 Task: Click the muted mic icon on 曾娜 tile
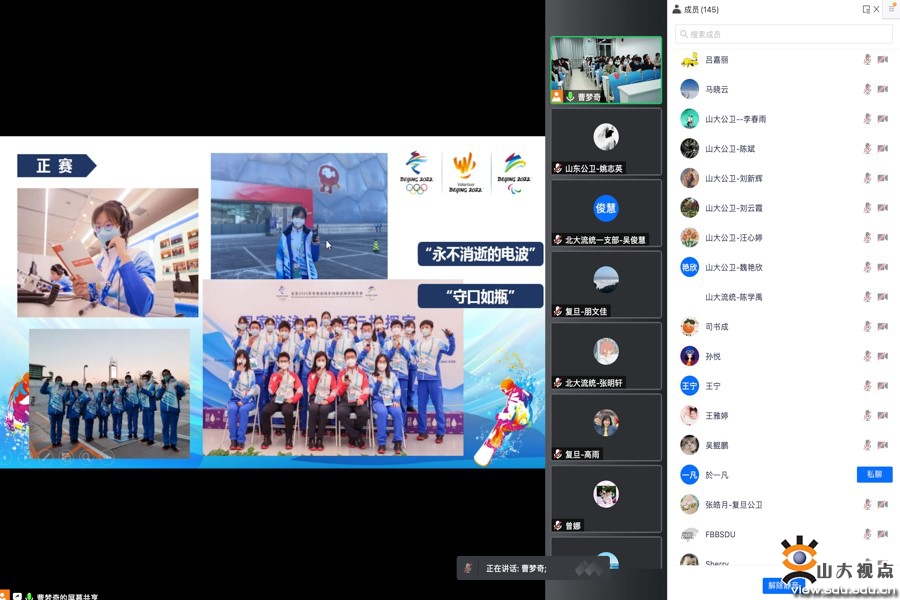point(558,526)
